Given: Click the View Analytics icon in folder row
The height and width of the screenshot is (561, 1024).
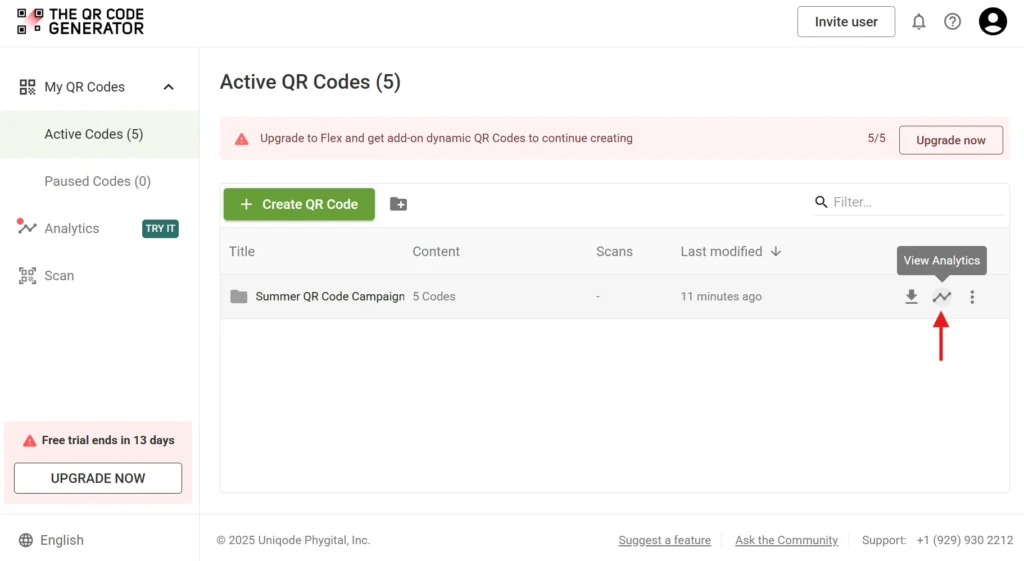Looking at the screenshot, I should point(941,297).
